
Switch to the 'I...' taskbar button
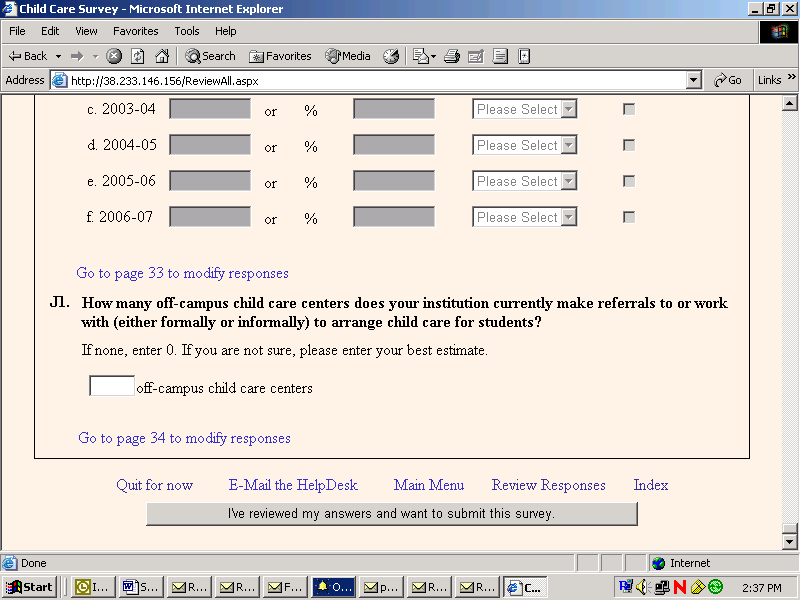tap(94, 587)
